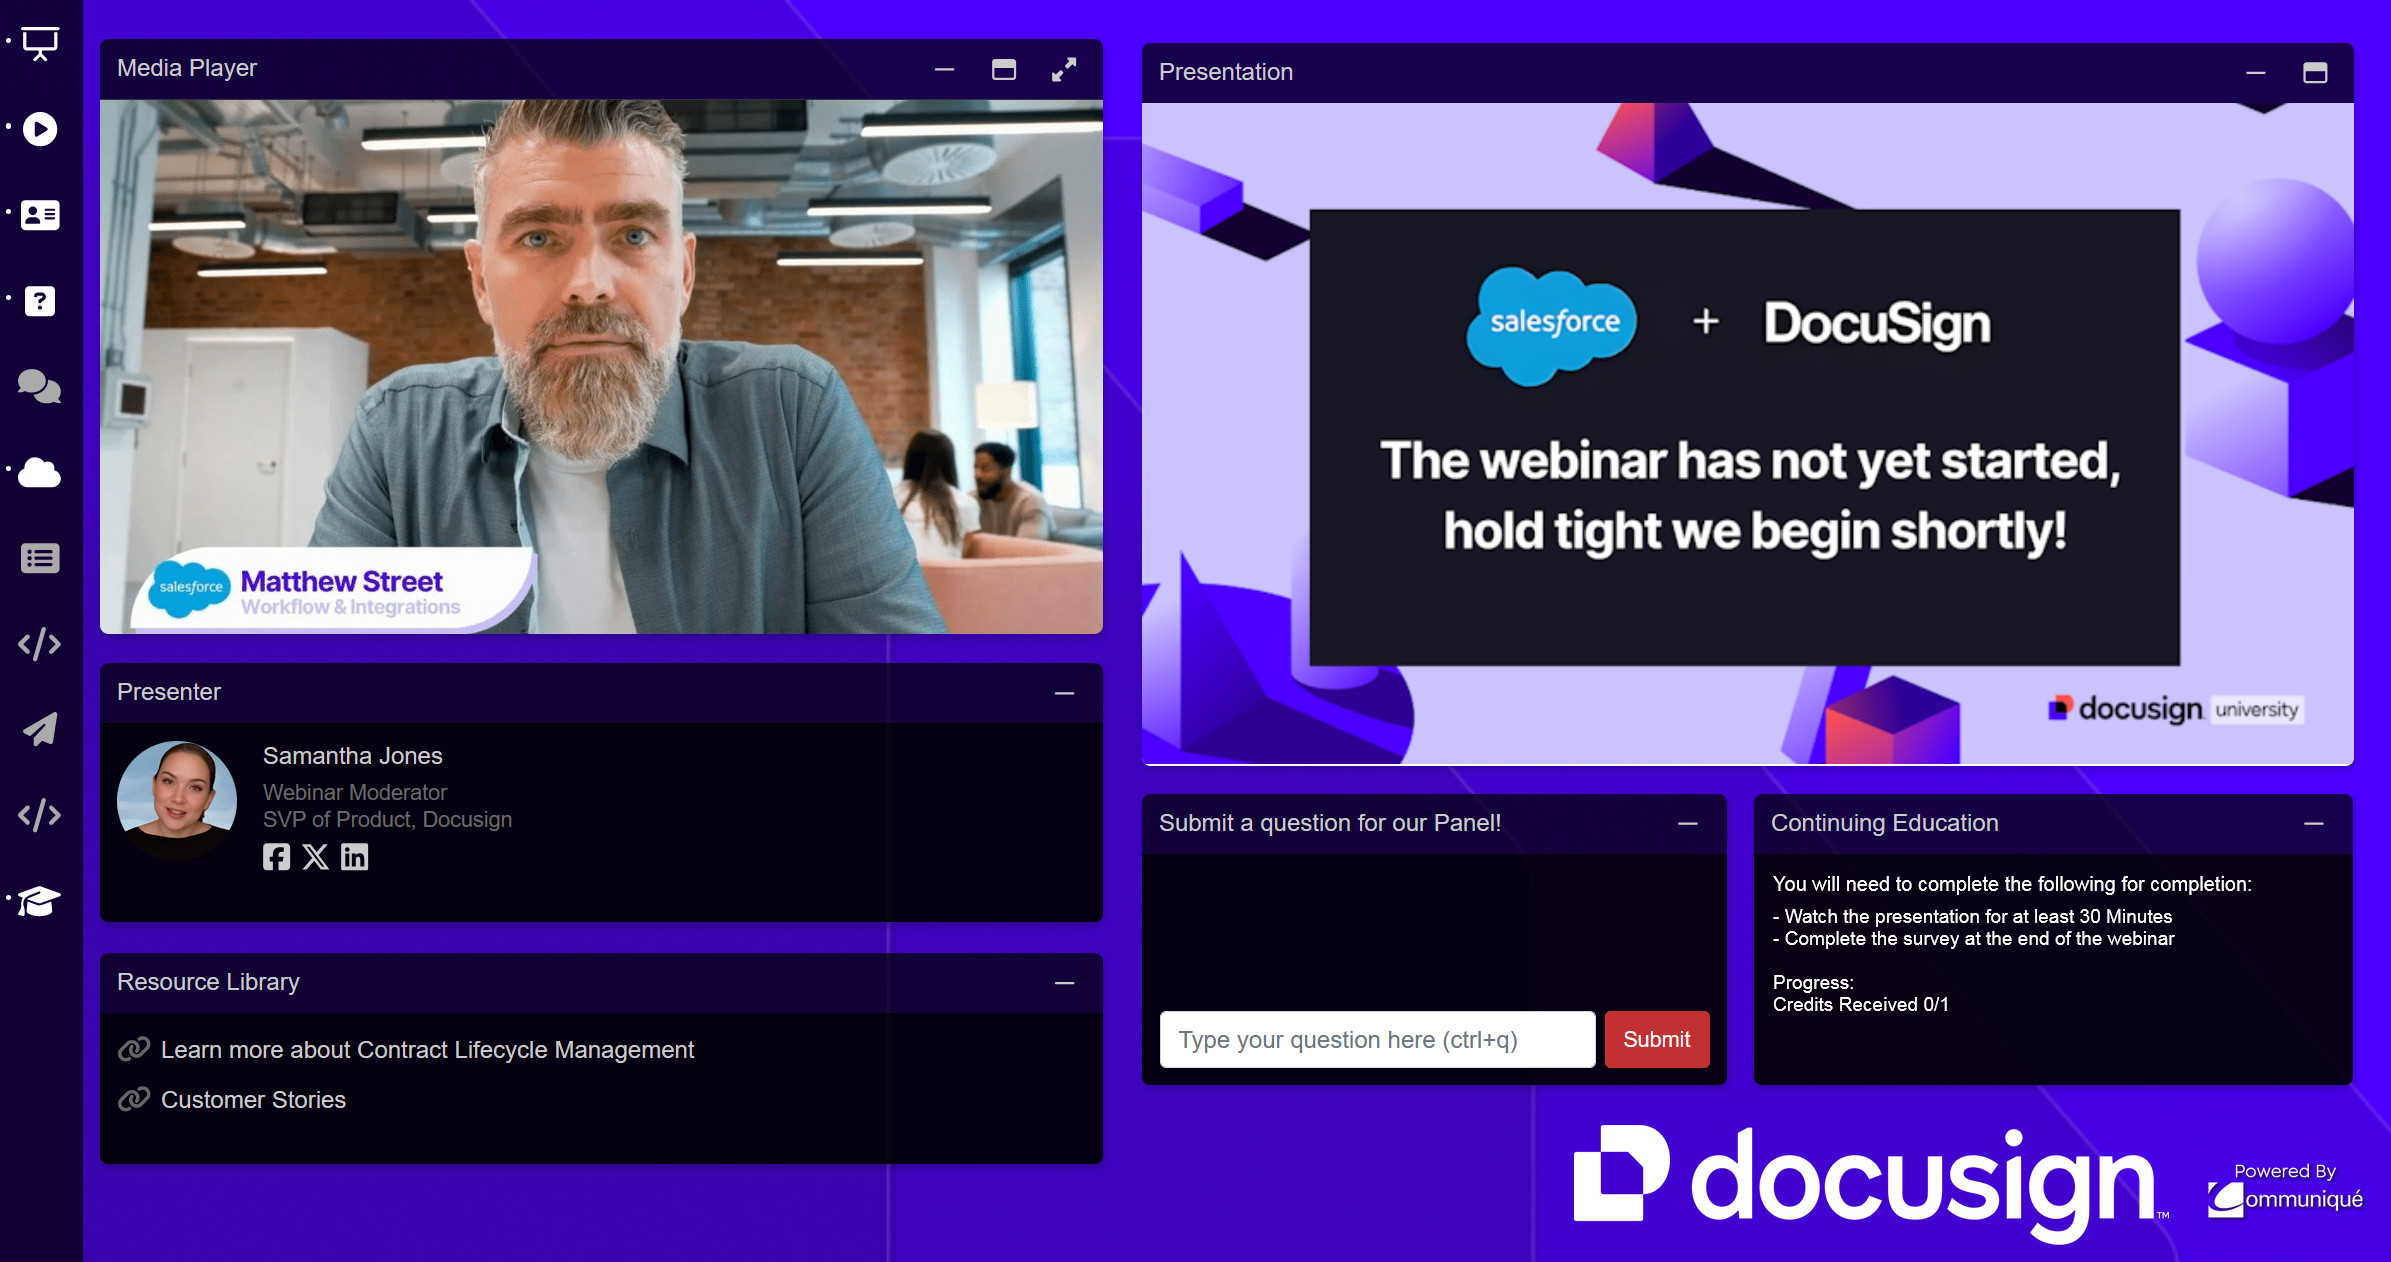Open the question mark sidebar icon
Screen dimensions: 2391x1262
(x=40, y=301)
